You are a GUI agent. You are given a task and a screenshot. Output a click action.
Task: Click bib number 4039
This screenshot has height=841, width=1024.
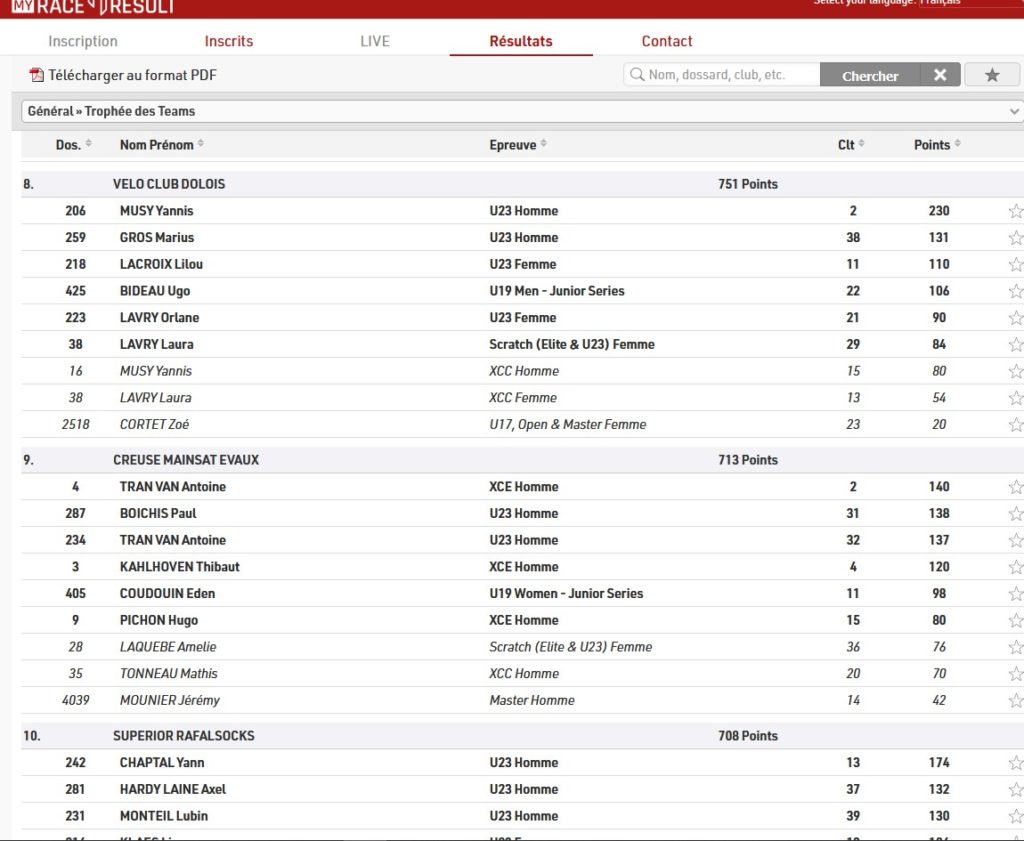76,701
